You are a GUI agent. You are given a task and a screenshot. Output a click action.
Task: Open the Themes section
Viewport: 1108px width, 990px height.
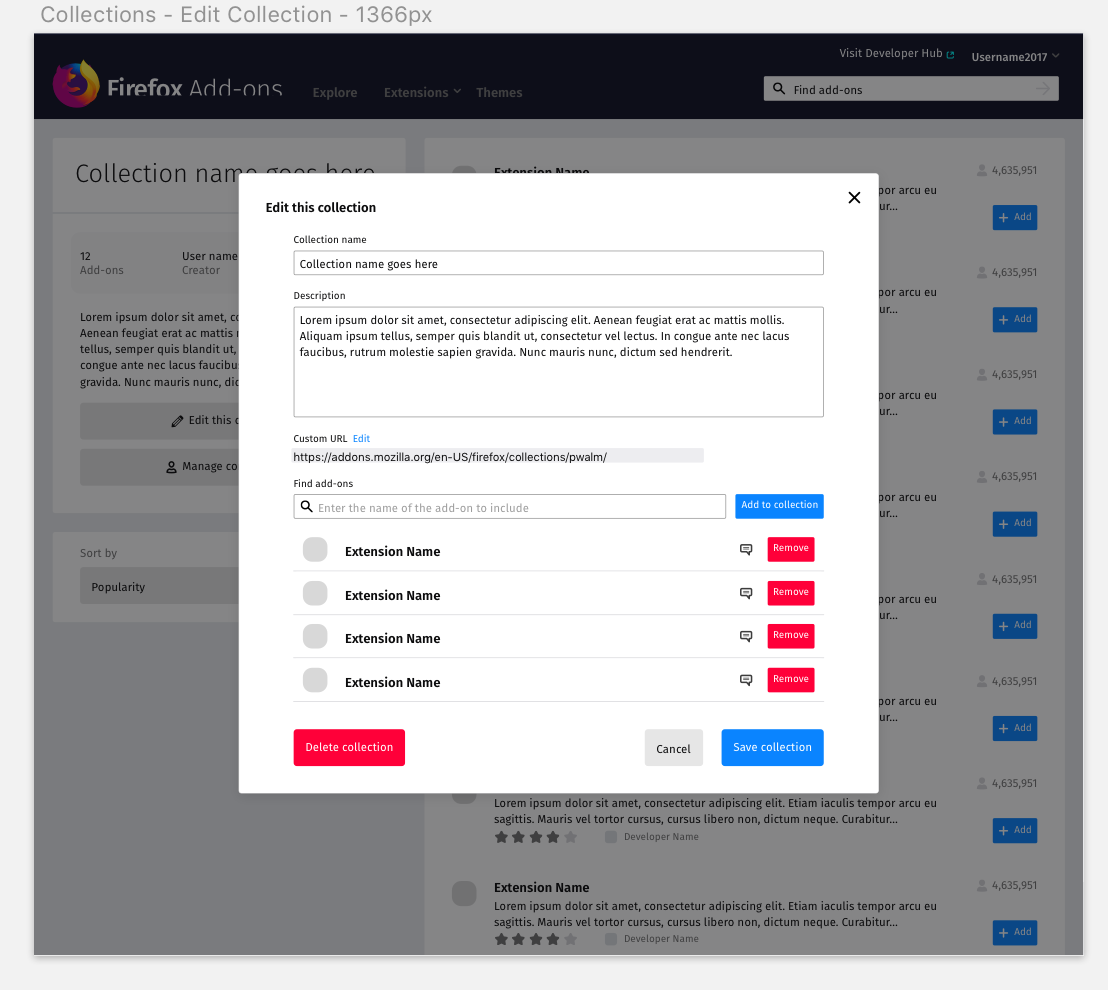click(499, 92)
